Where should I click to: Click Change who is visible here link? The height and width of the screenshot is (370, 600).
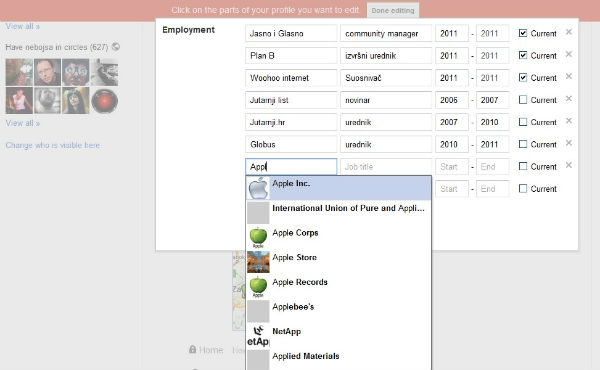tap(53, 145)
